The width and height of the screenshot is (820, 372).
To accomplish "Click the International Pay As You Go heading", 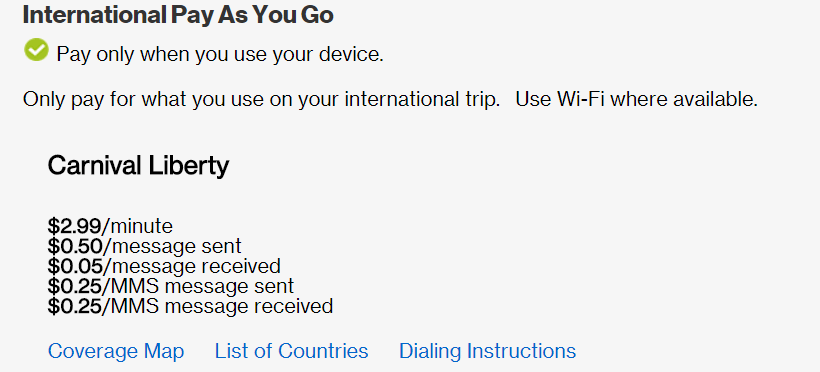I will coord(178,15).
